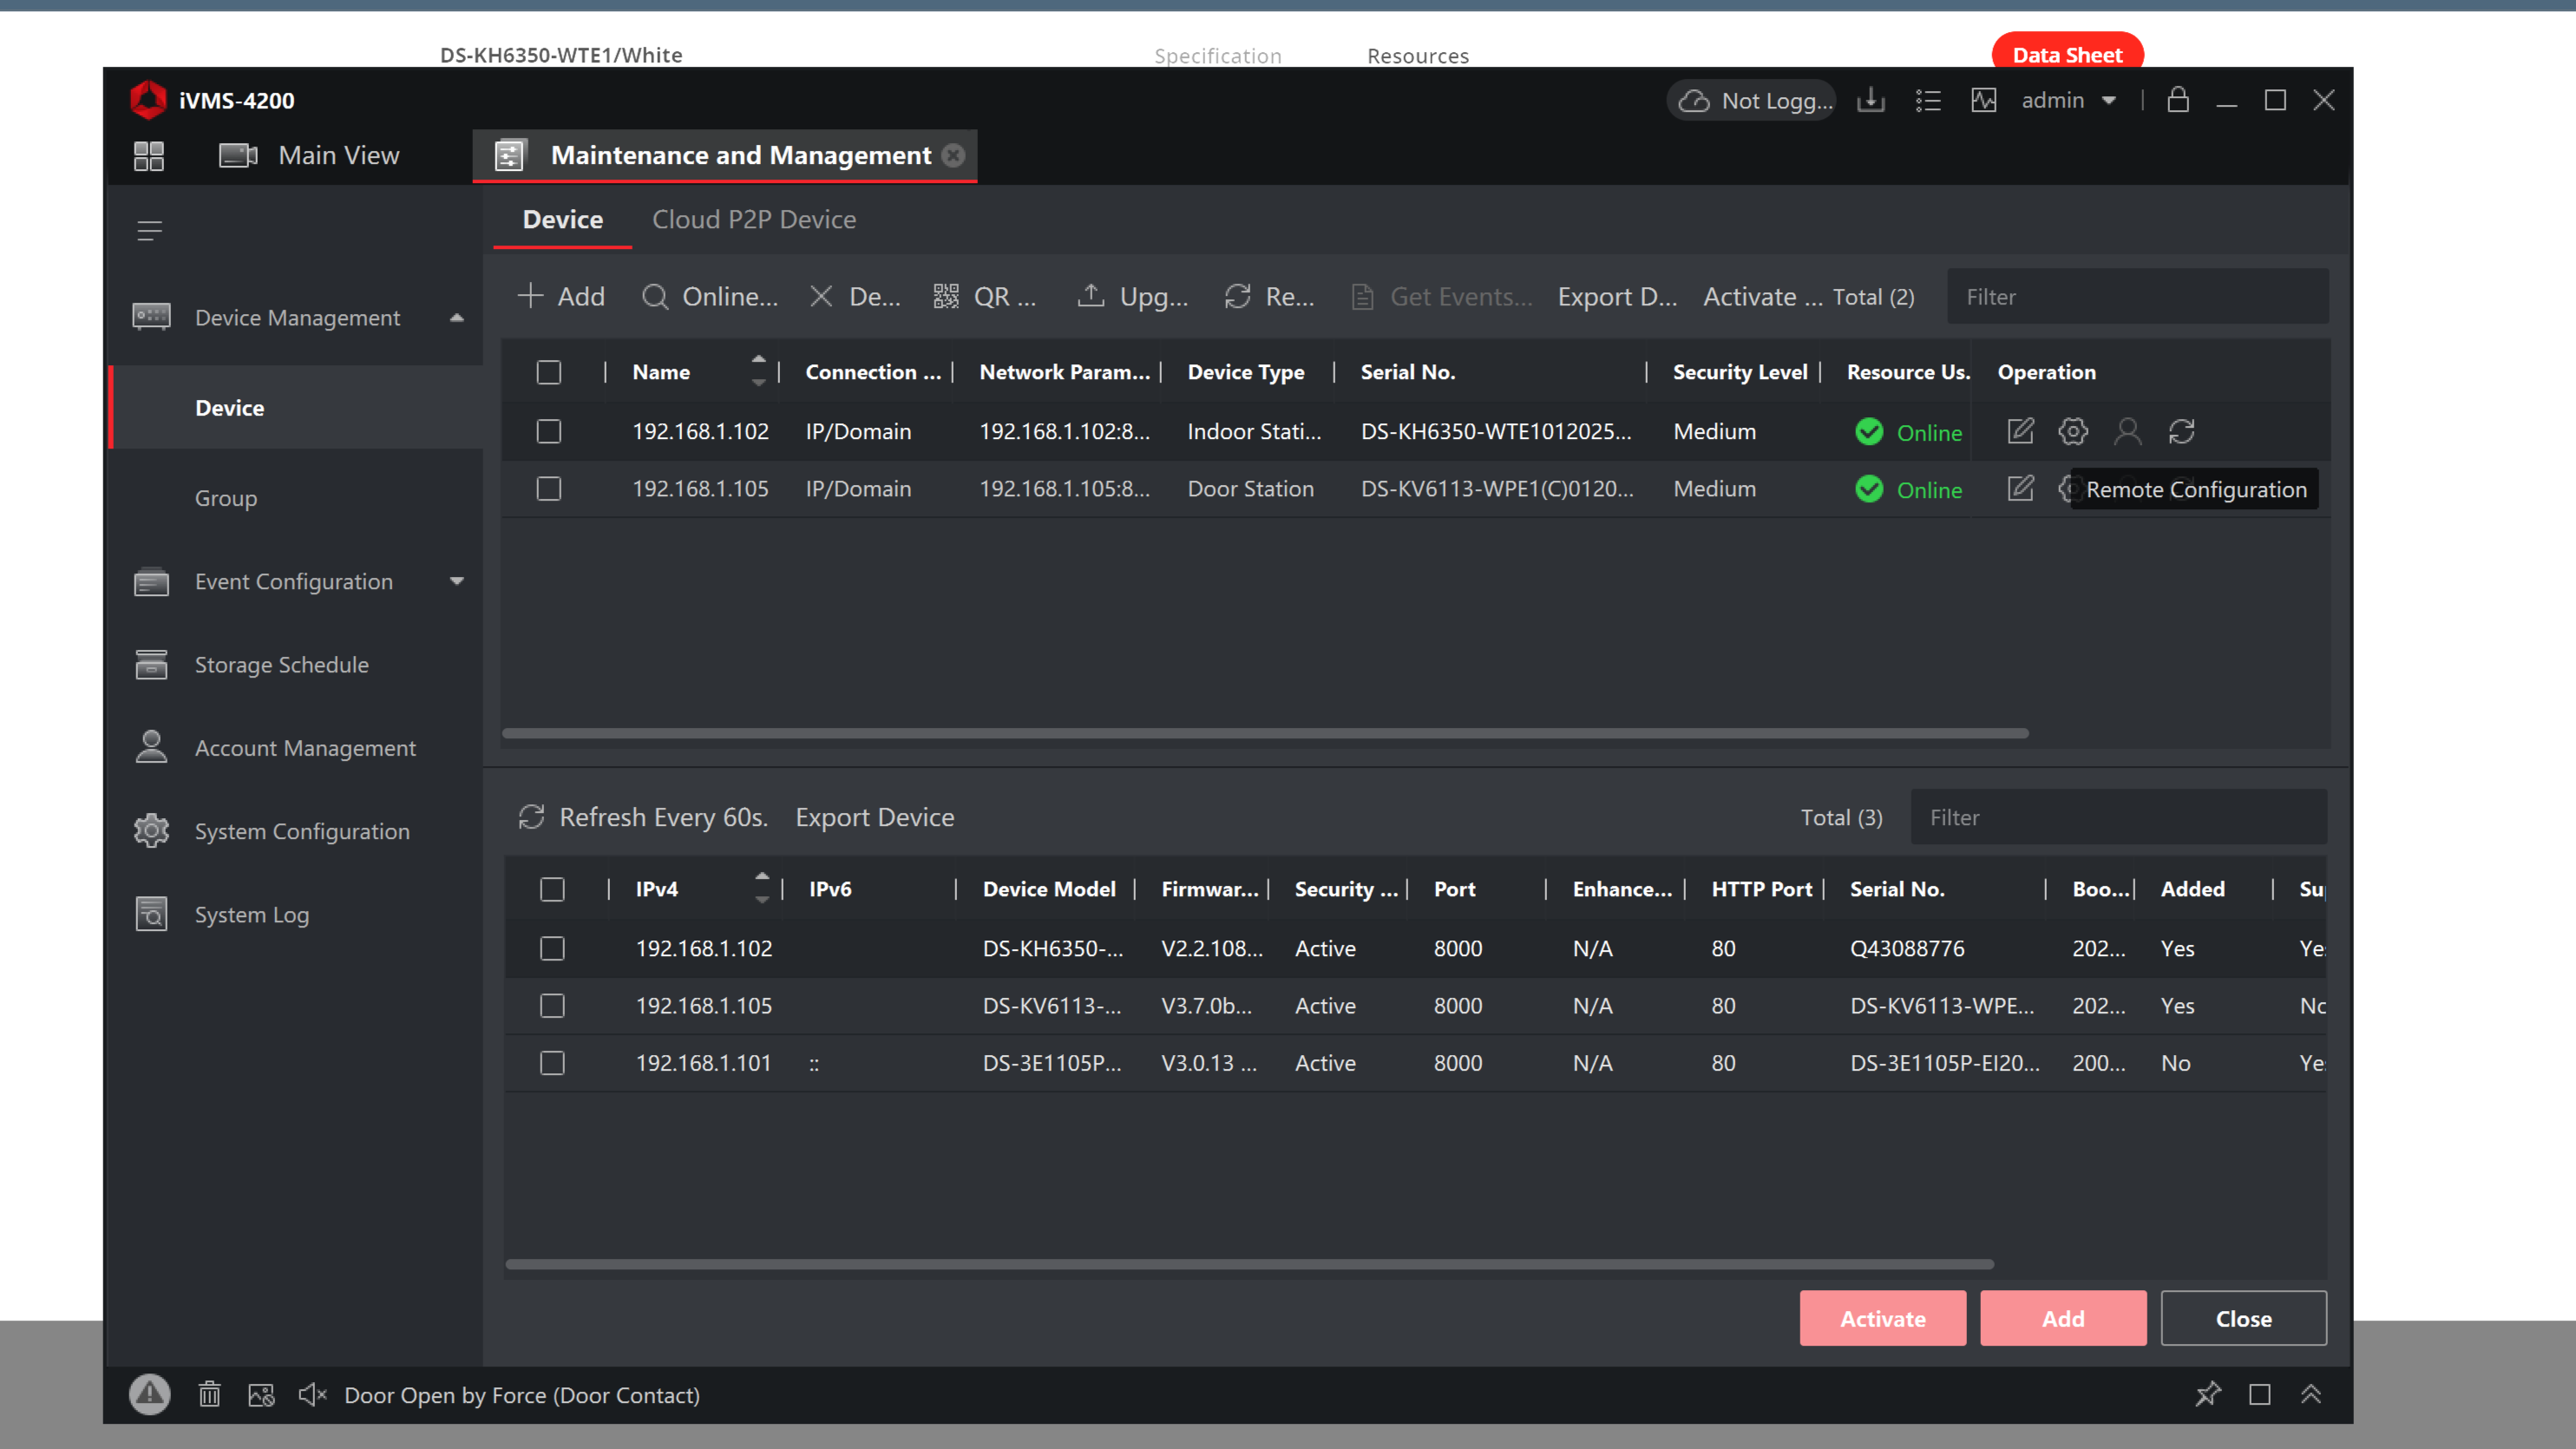Sort the device list by Name column arrows
2576x1449 pixels.
click(x=759, y=370)
